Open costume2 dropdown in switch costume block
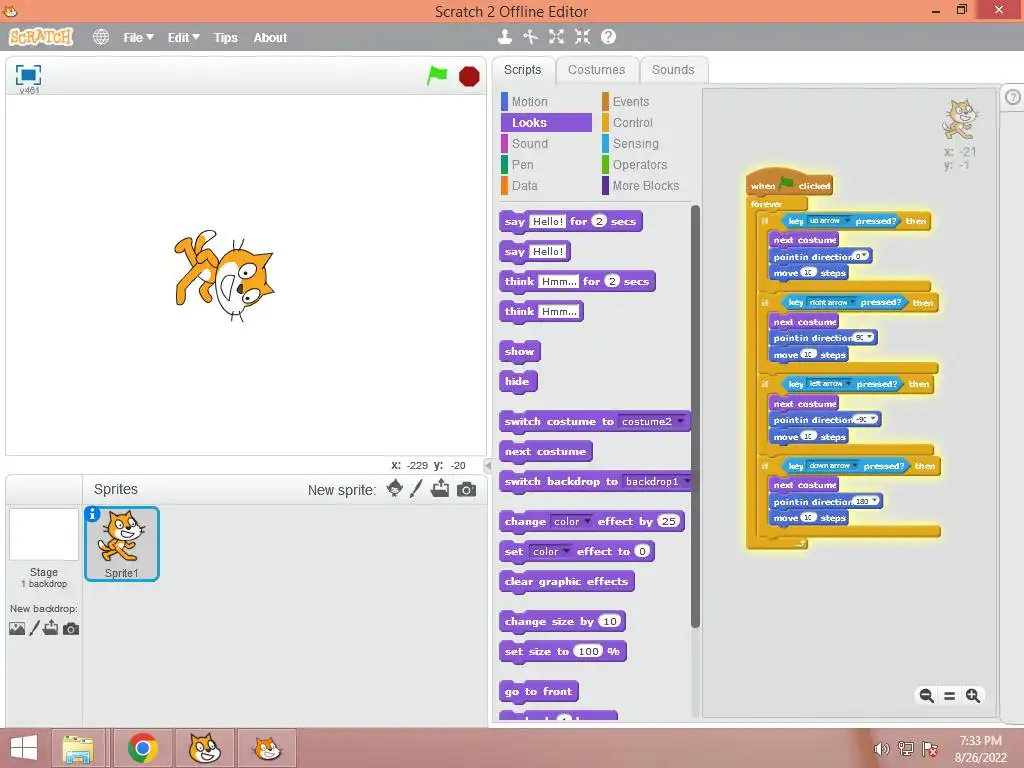 652,421
